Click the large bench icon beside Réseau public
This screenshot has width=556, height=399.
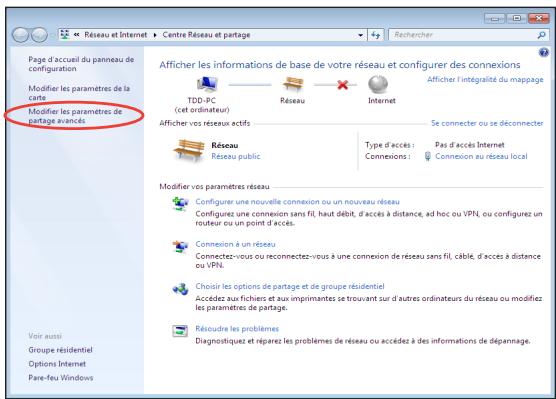(189, 150)
